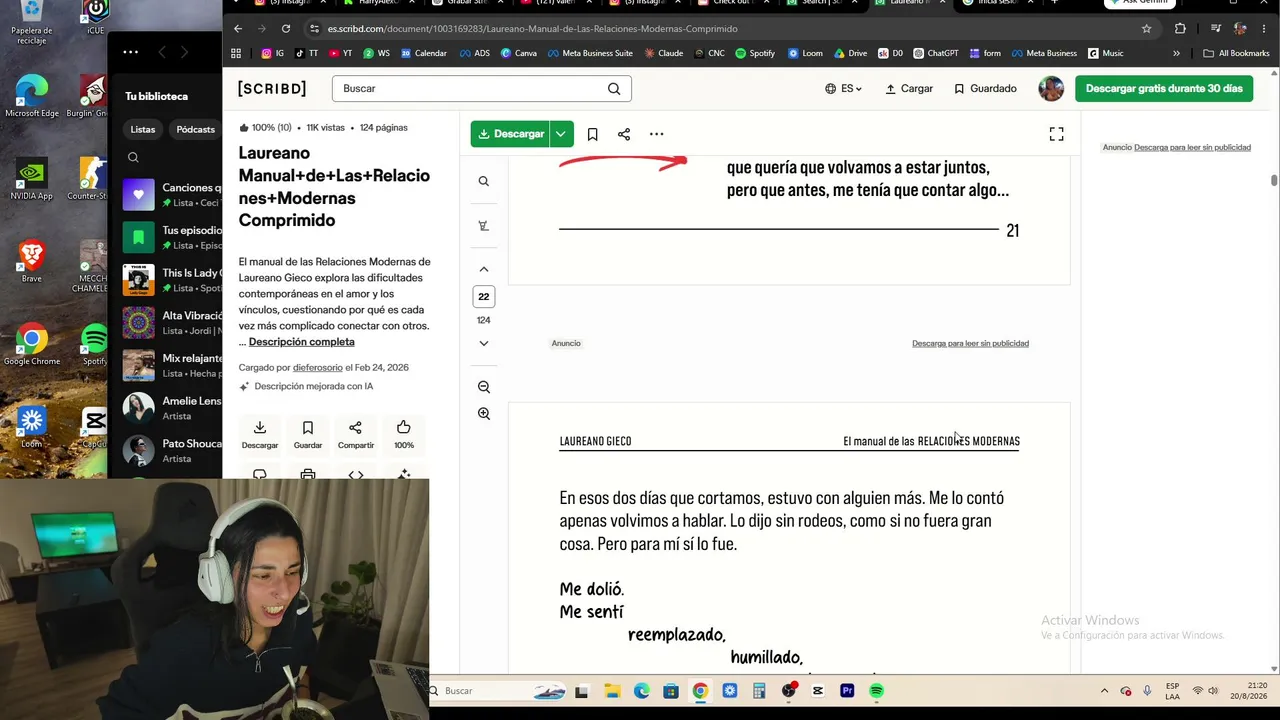
Task: Enter fullscreen mode for the document
Action: coord(1056,134)
